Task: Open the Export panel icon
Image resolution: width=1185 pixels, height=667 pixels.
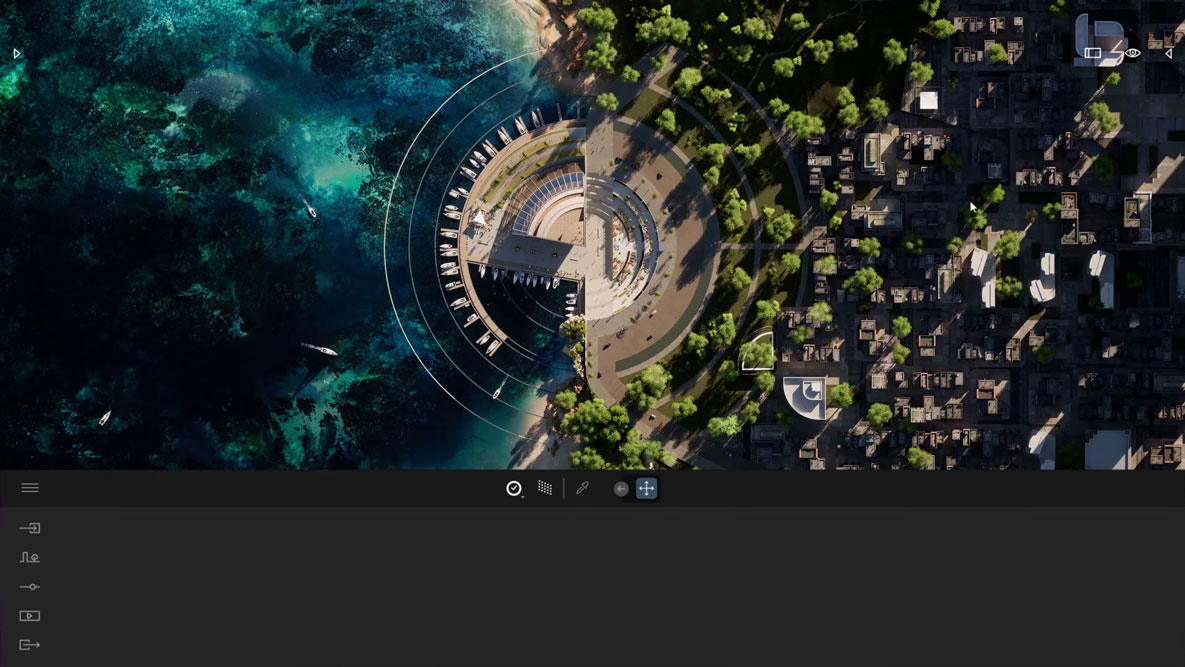Action: tap(30, 645)
